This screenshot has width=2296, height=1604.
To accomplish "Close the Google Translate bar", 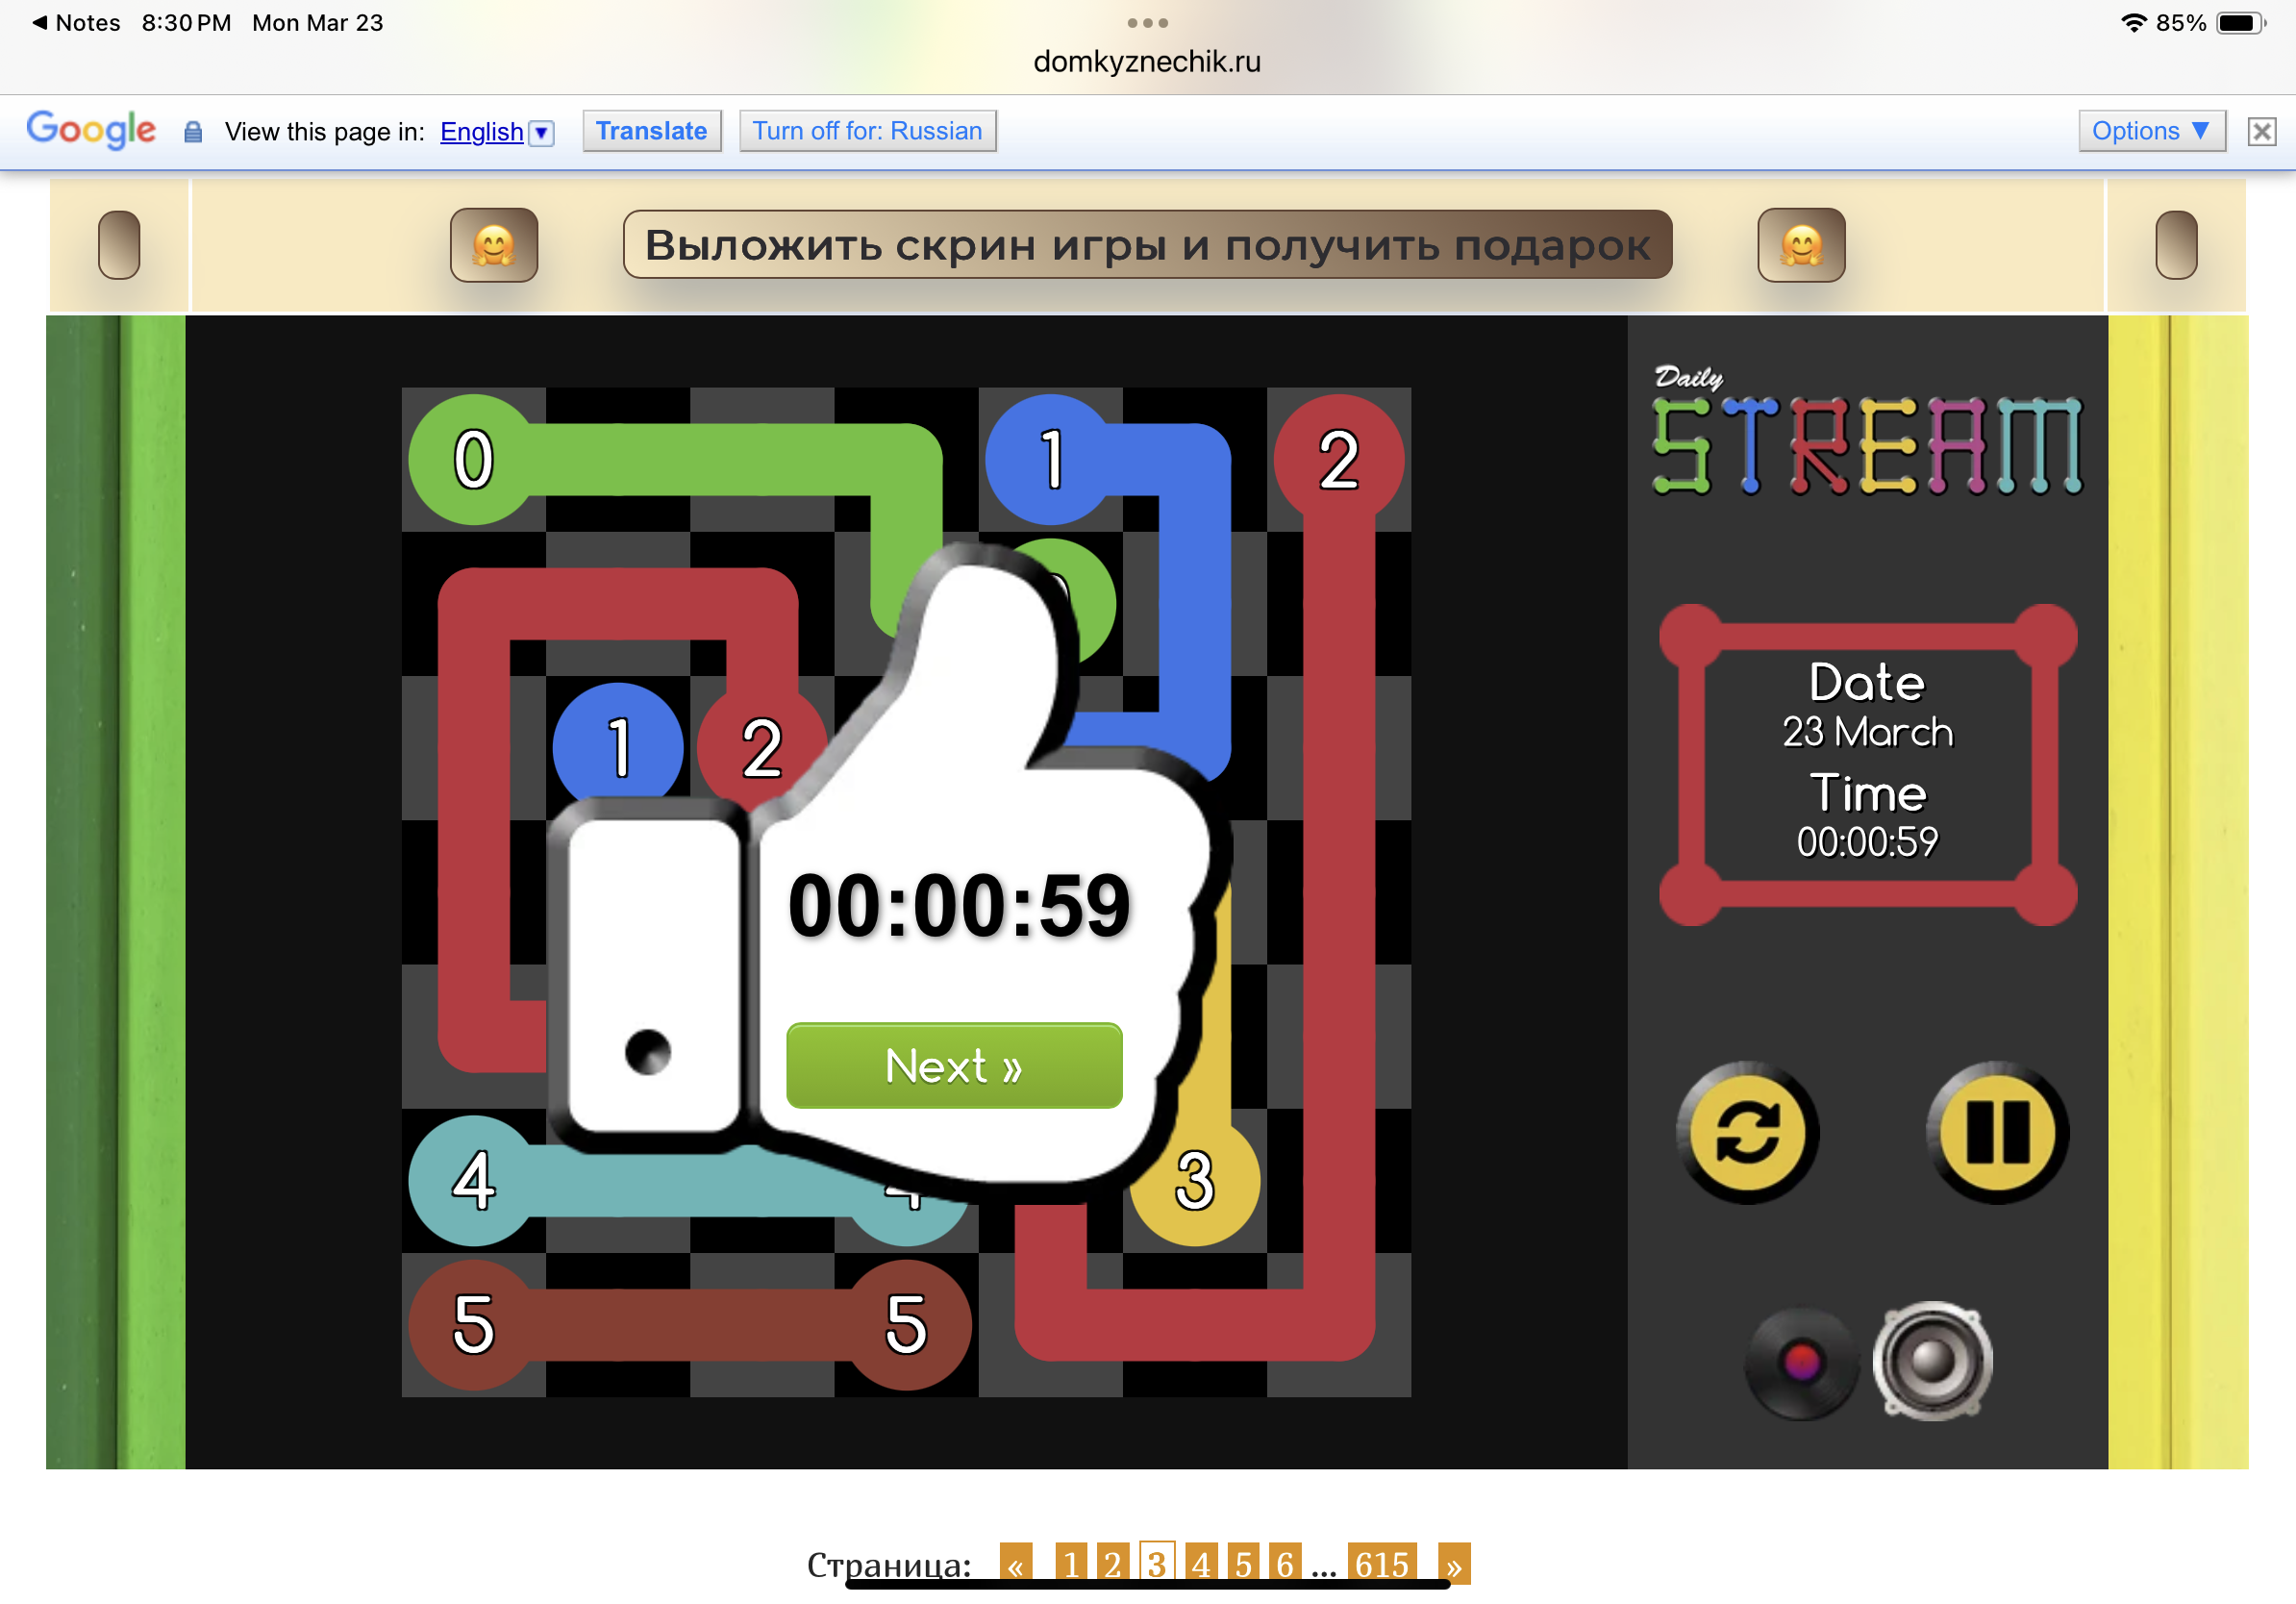I will [2261, 131].
